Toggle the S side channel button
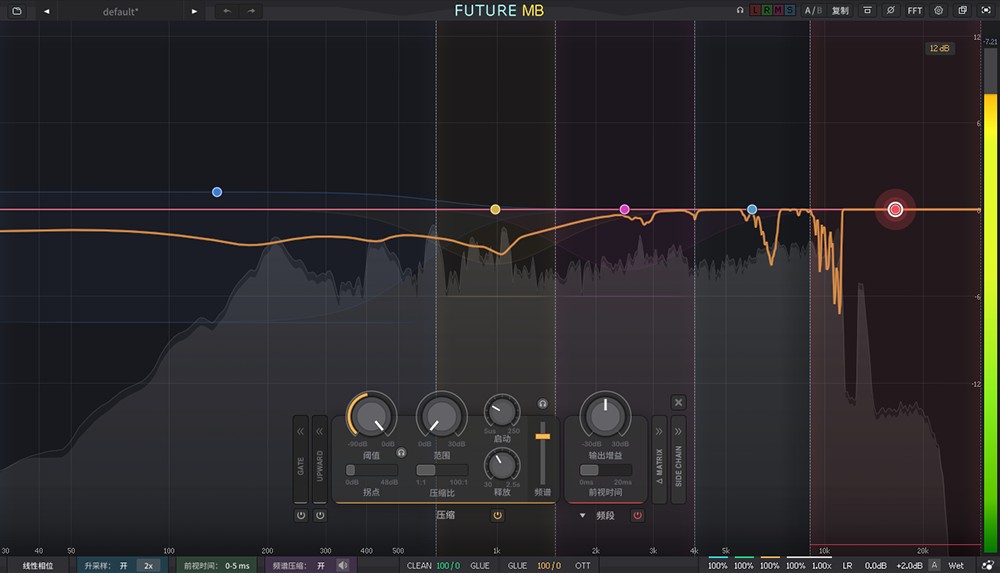 point(790,10)
